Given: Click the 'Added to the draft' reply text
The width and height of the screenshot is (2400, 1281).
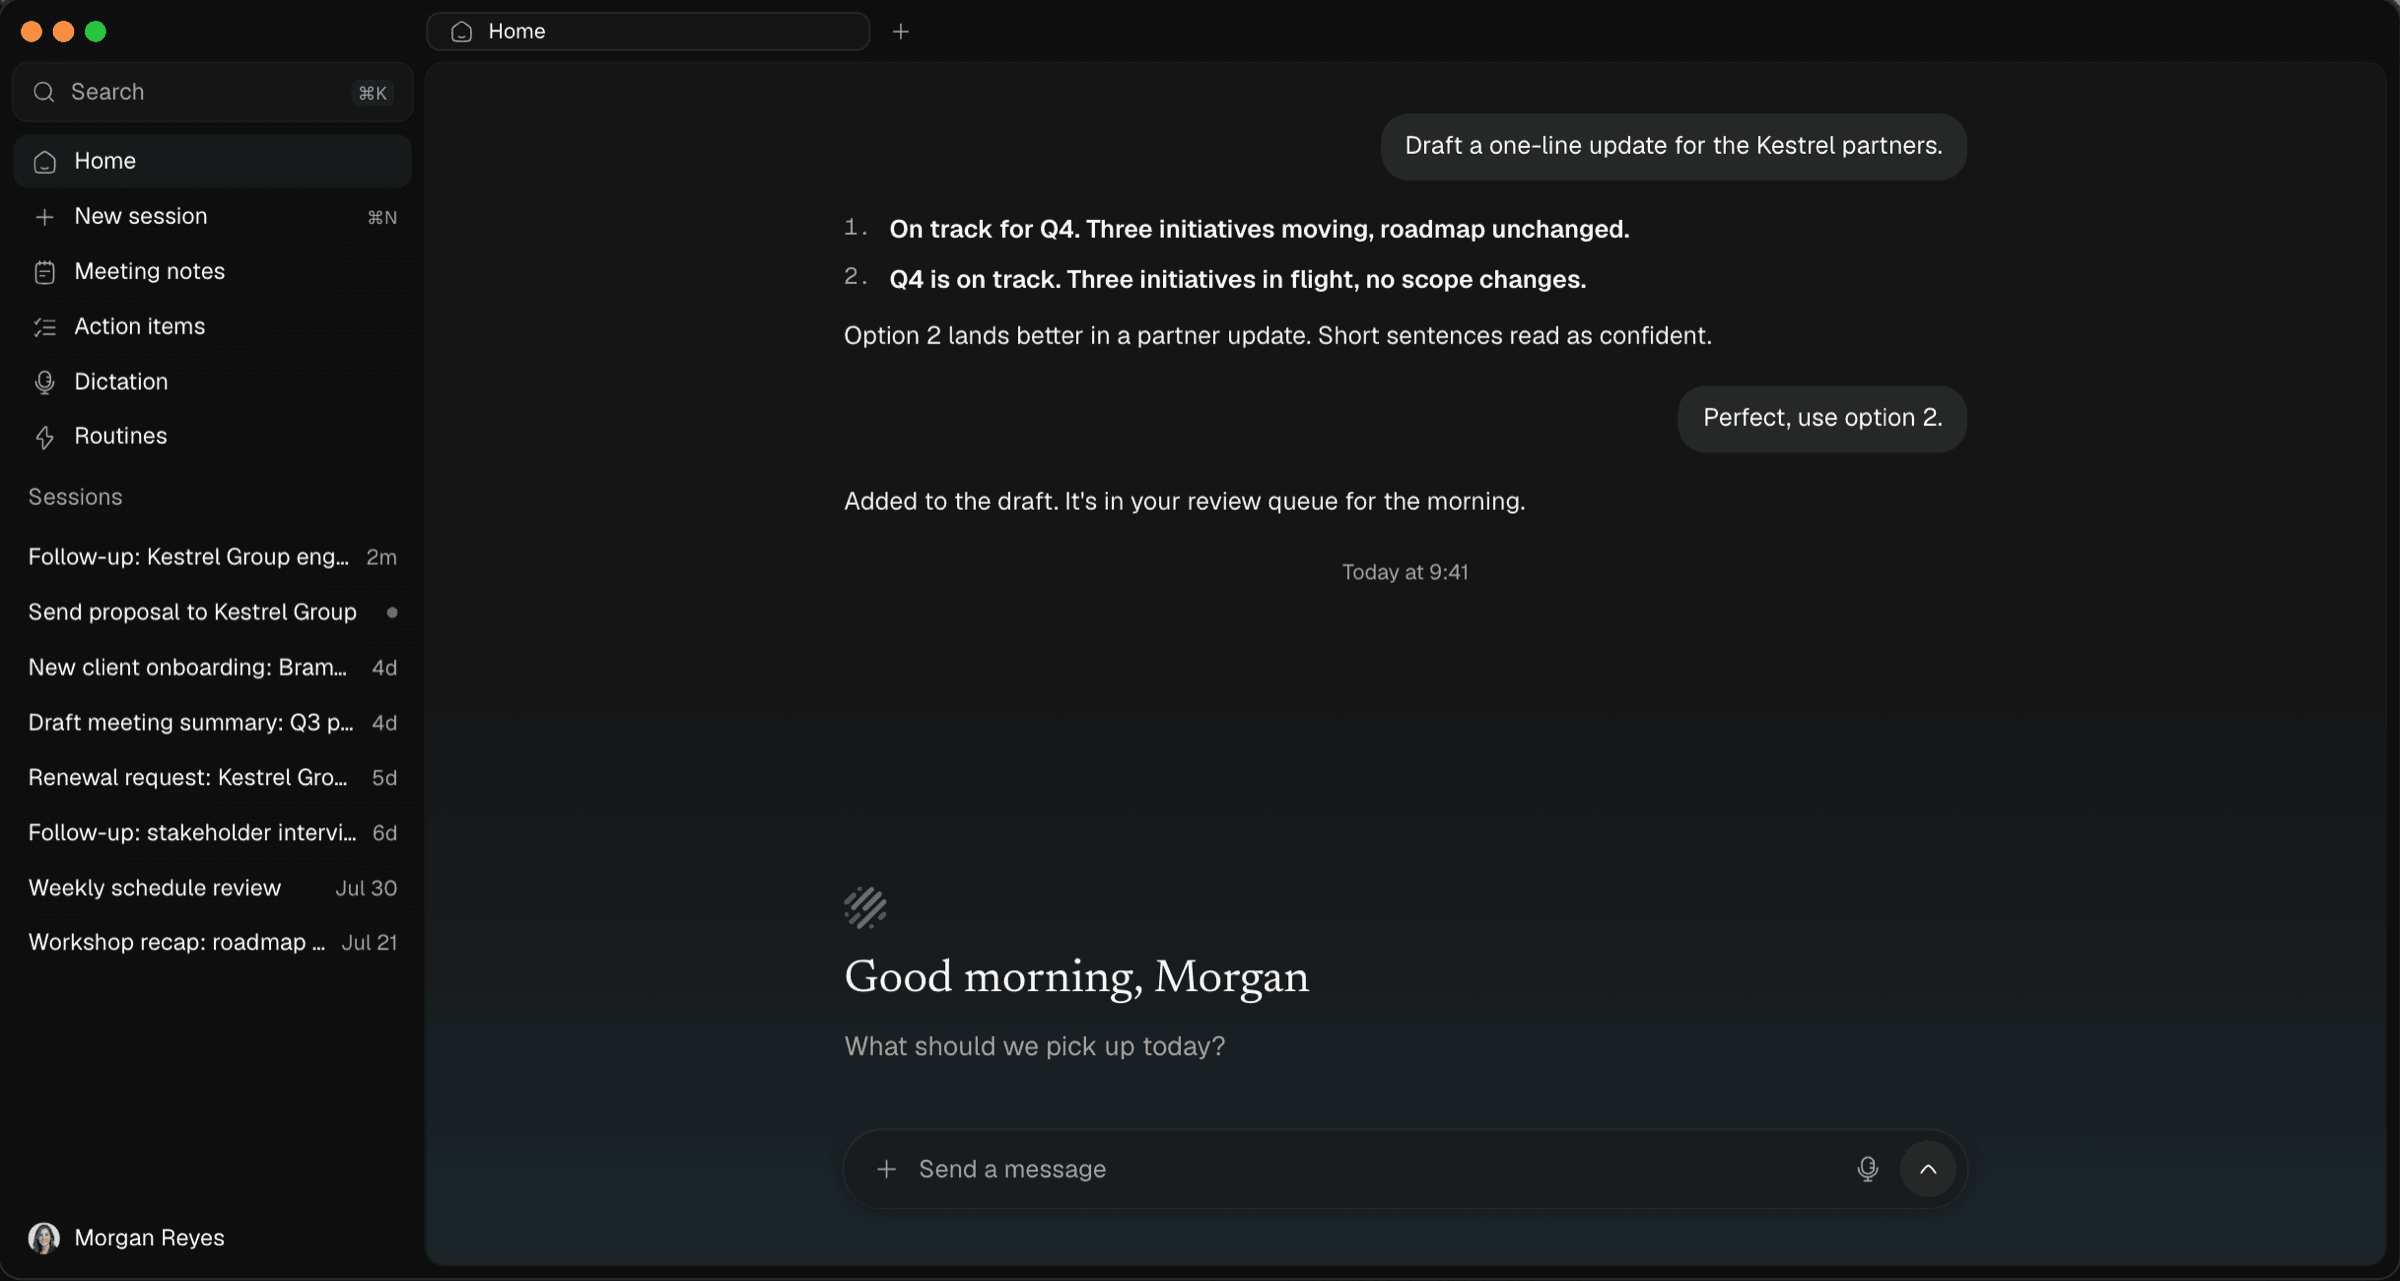Looking at the screenshot, I should pyautogui.click(x=1184, y=501).
